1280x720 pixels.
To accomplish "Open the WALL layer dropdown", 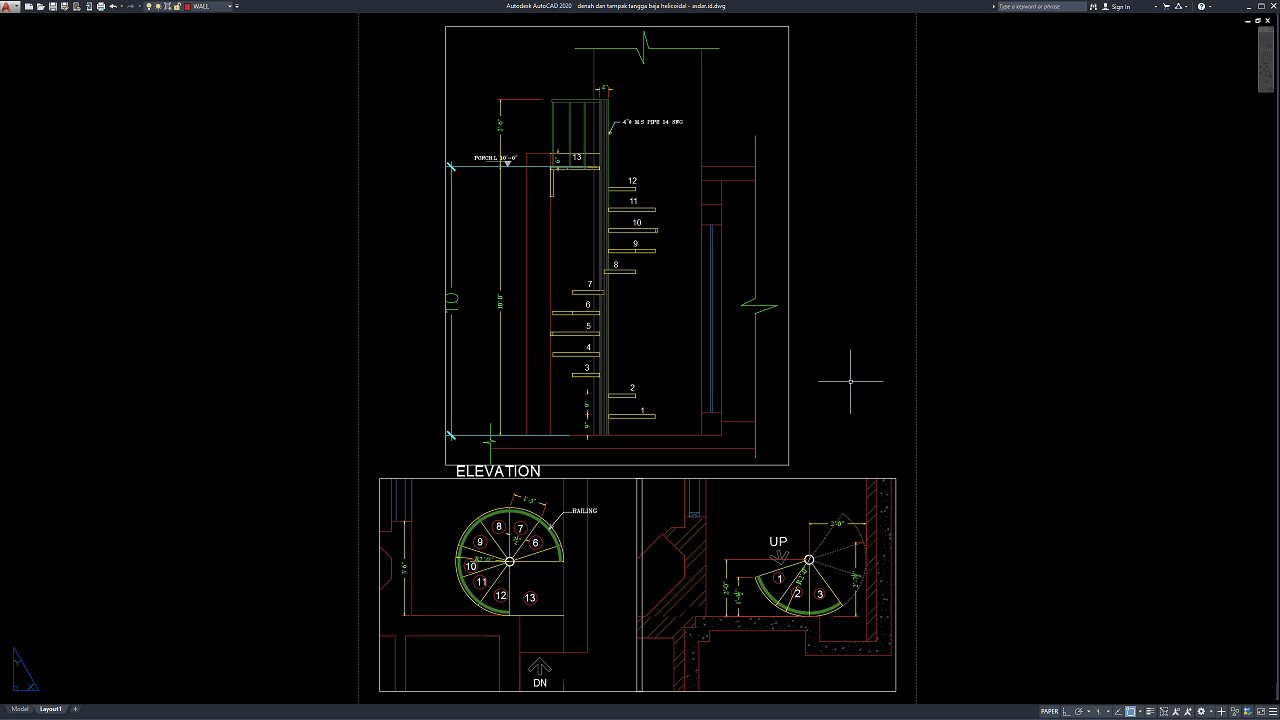I will 229,6.
